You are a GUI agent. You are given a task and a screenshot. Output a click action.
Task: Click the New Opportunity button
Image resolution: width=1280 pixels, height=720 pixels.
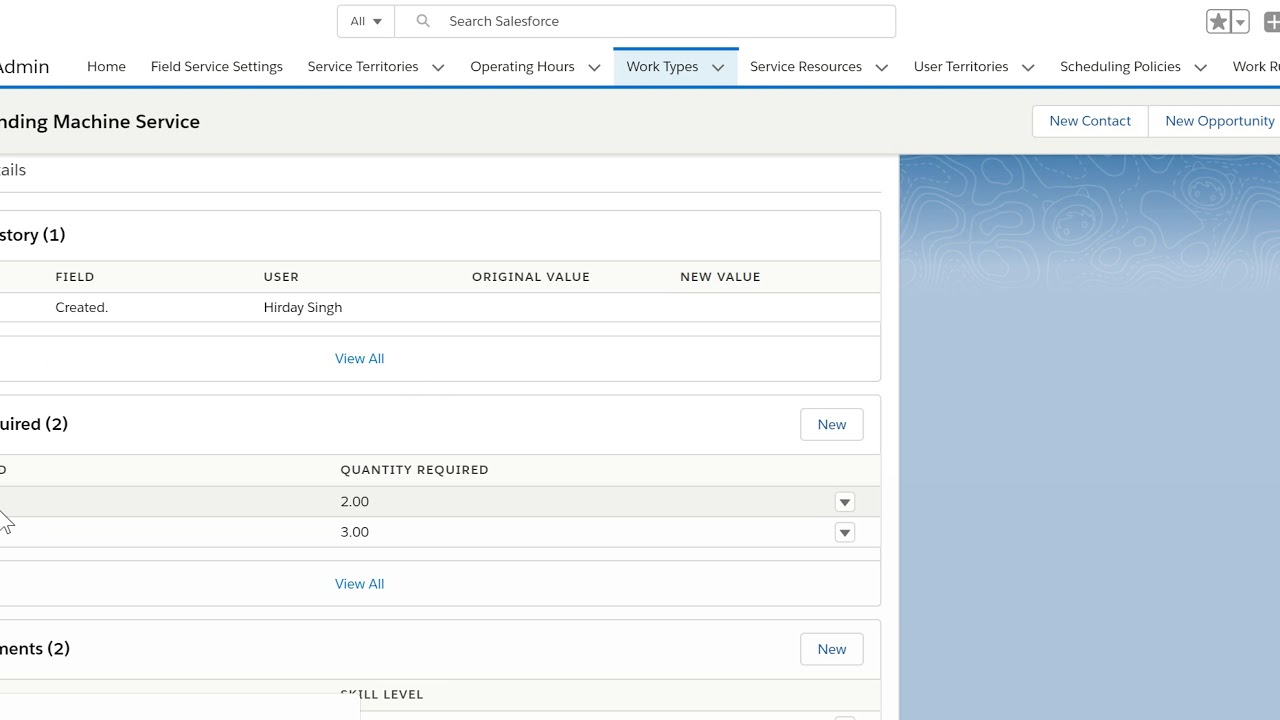click(1215, 121)
